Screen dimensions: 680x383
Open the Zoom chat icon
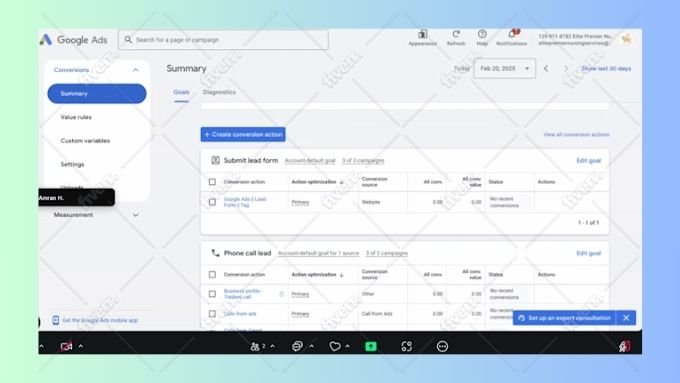click(297, 346)
